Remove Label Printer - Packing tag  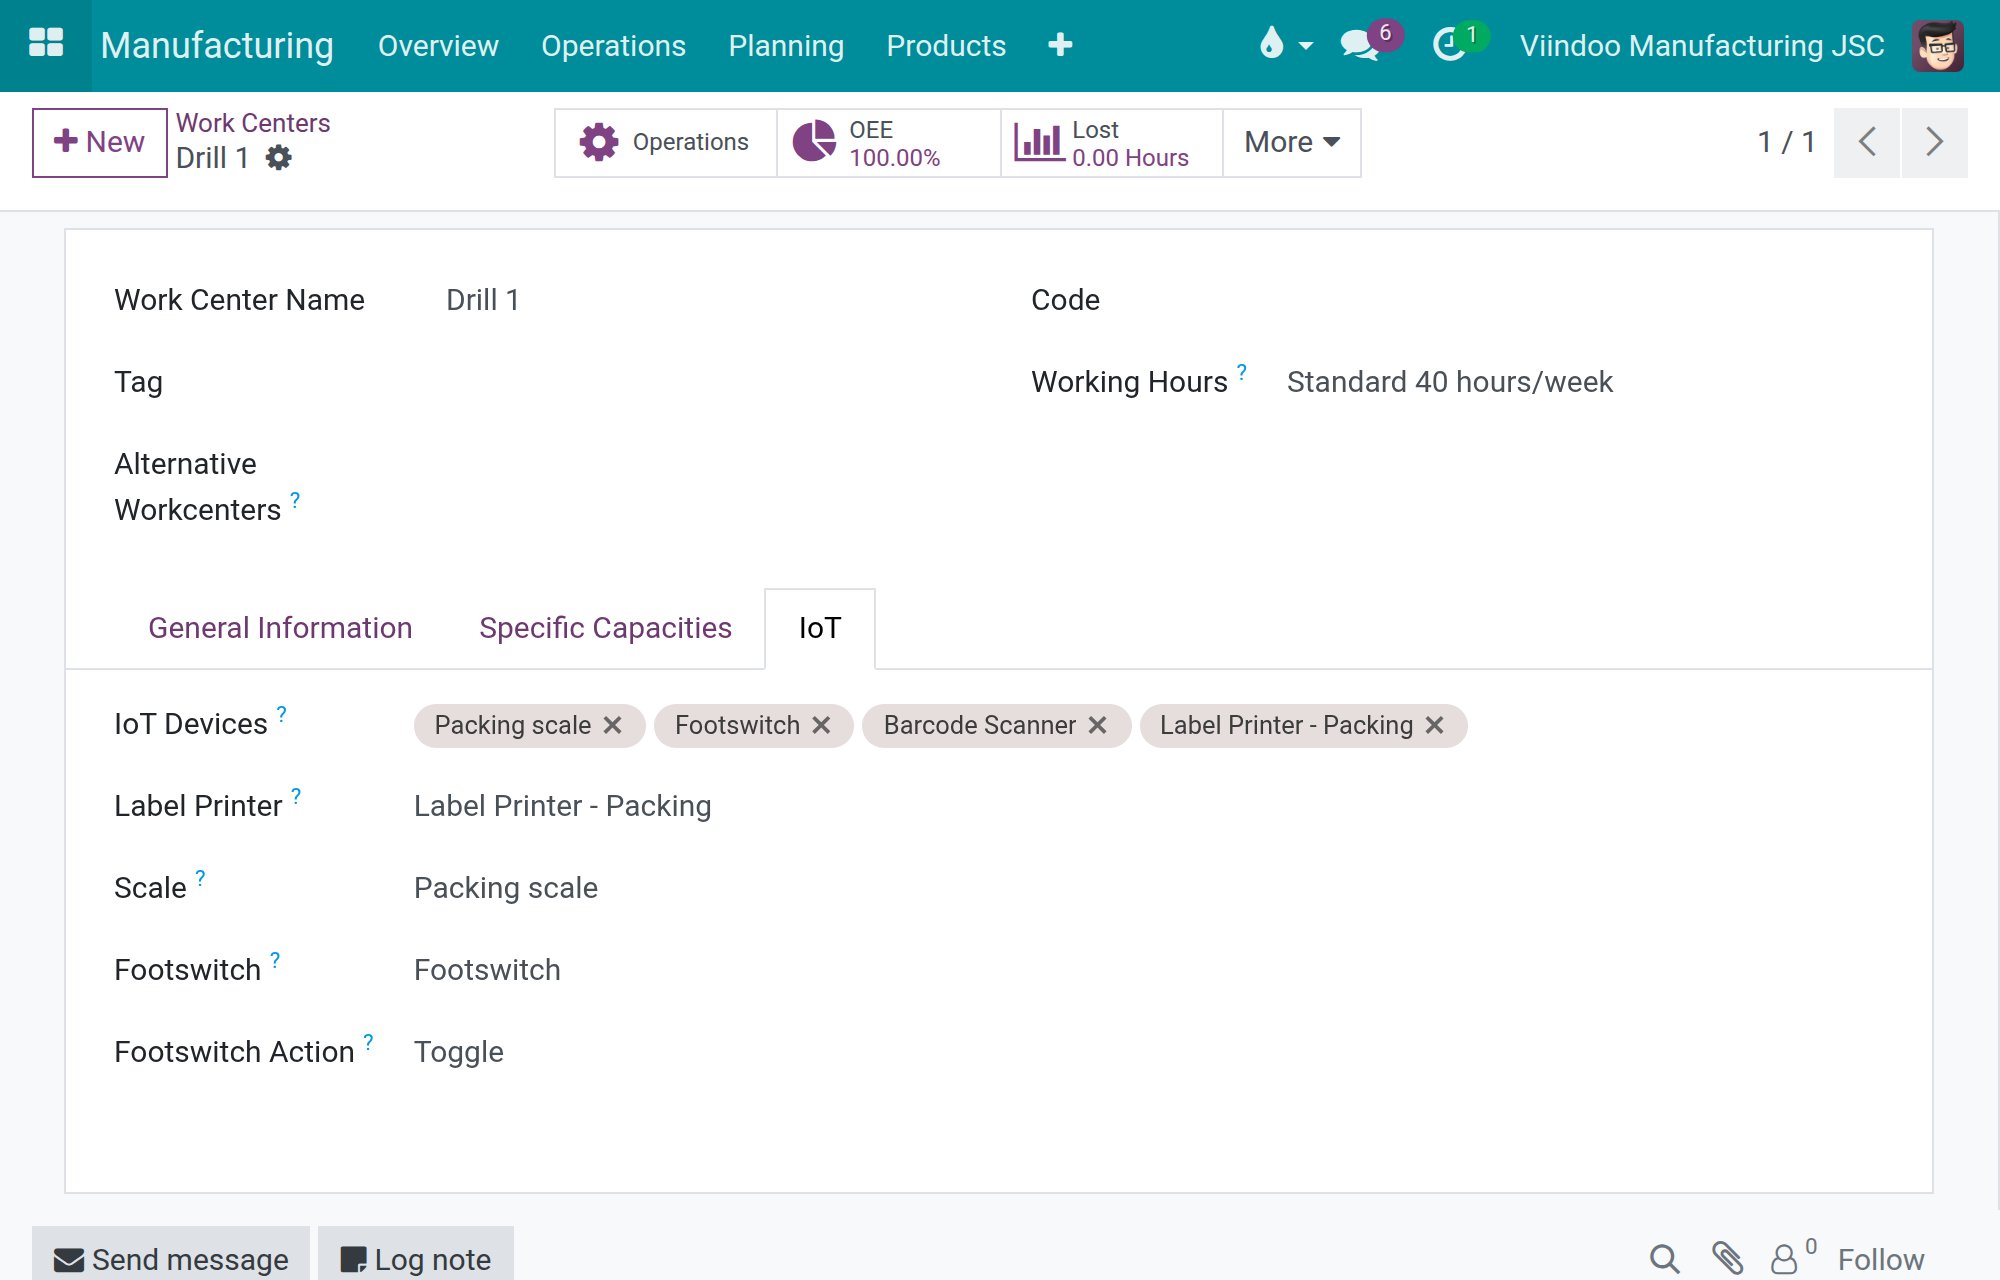point(1435,725)
